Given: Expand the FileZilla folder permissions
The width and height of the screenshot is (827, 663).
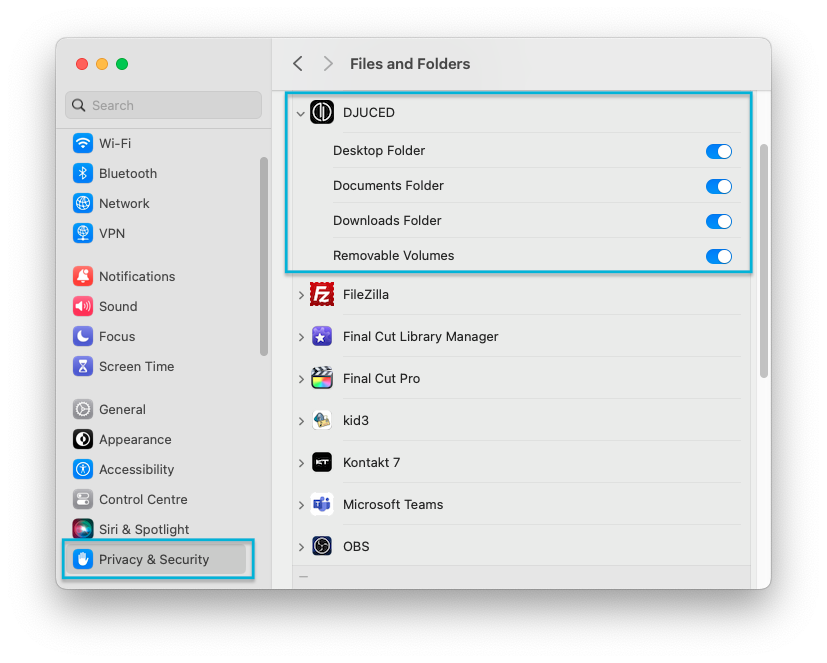Looking at the screenshot, I should point(301,295).
